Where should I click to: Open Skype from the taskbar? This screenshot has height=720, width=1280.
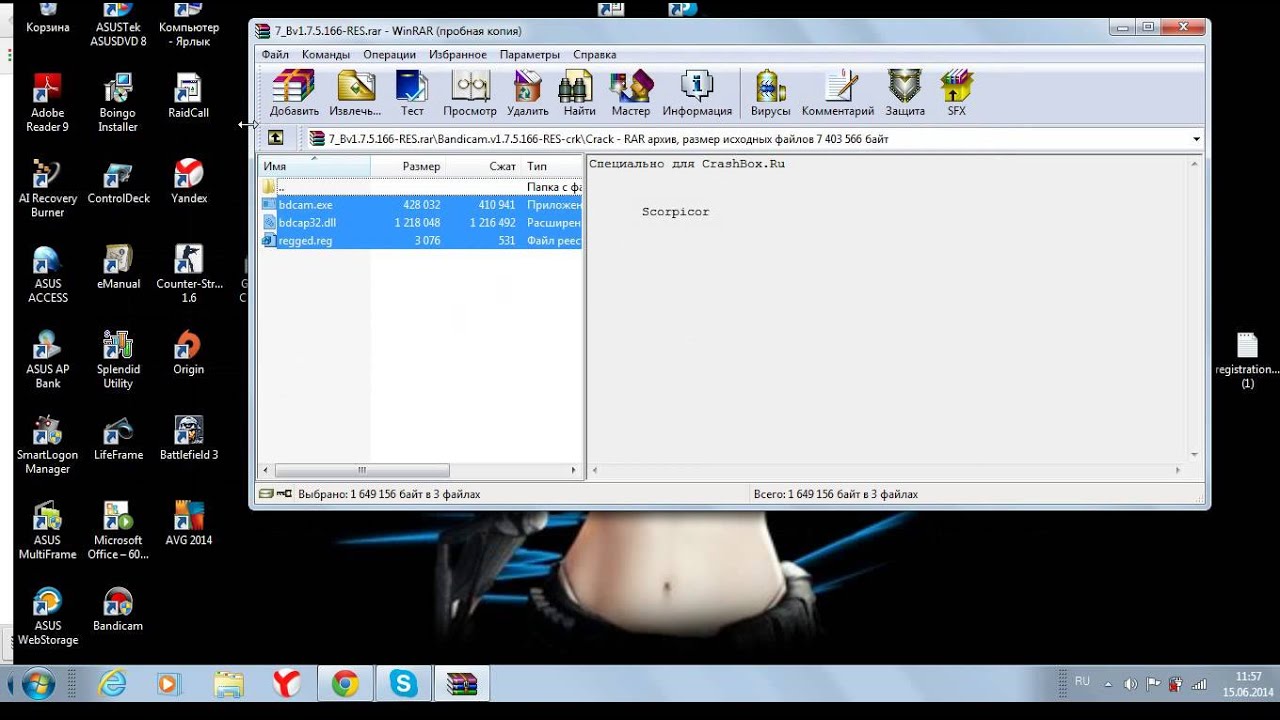pos(403,684)
